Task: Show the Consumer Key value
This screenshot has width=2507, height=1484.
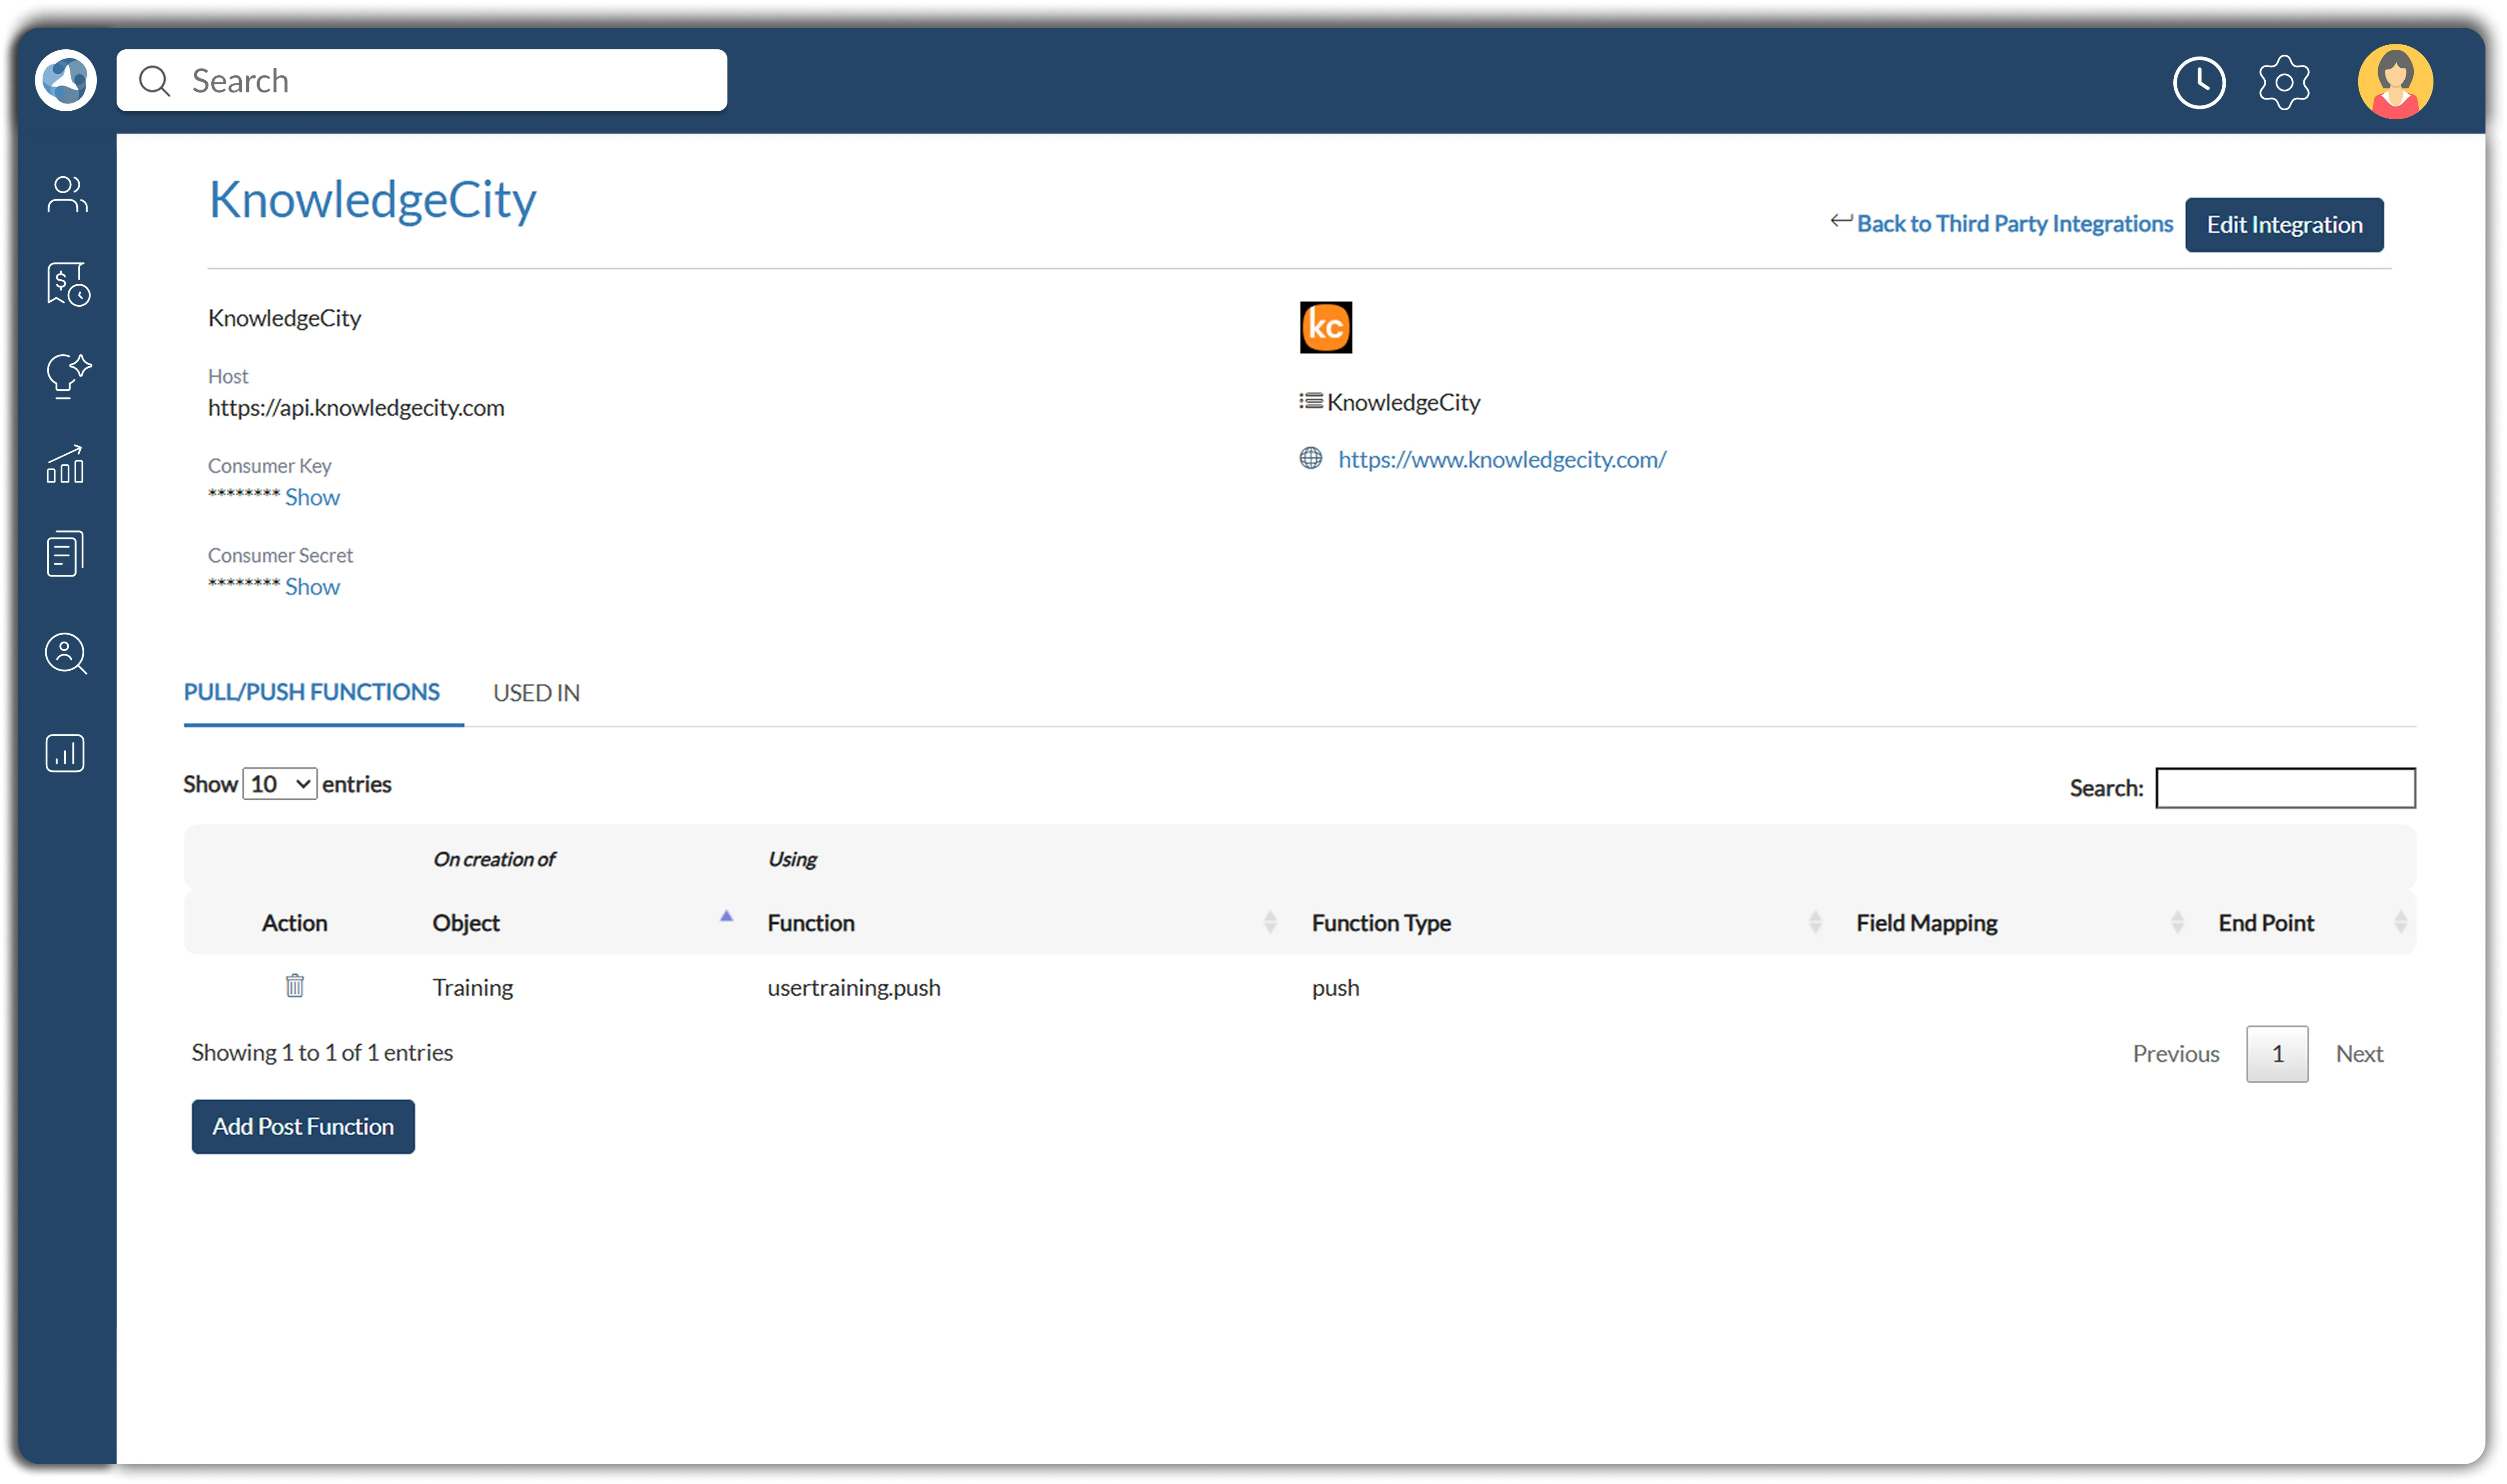Action: pos(312,497)
